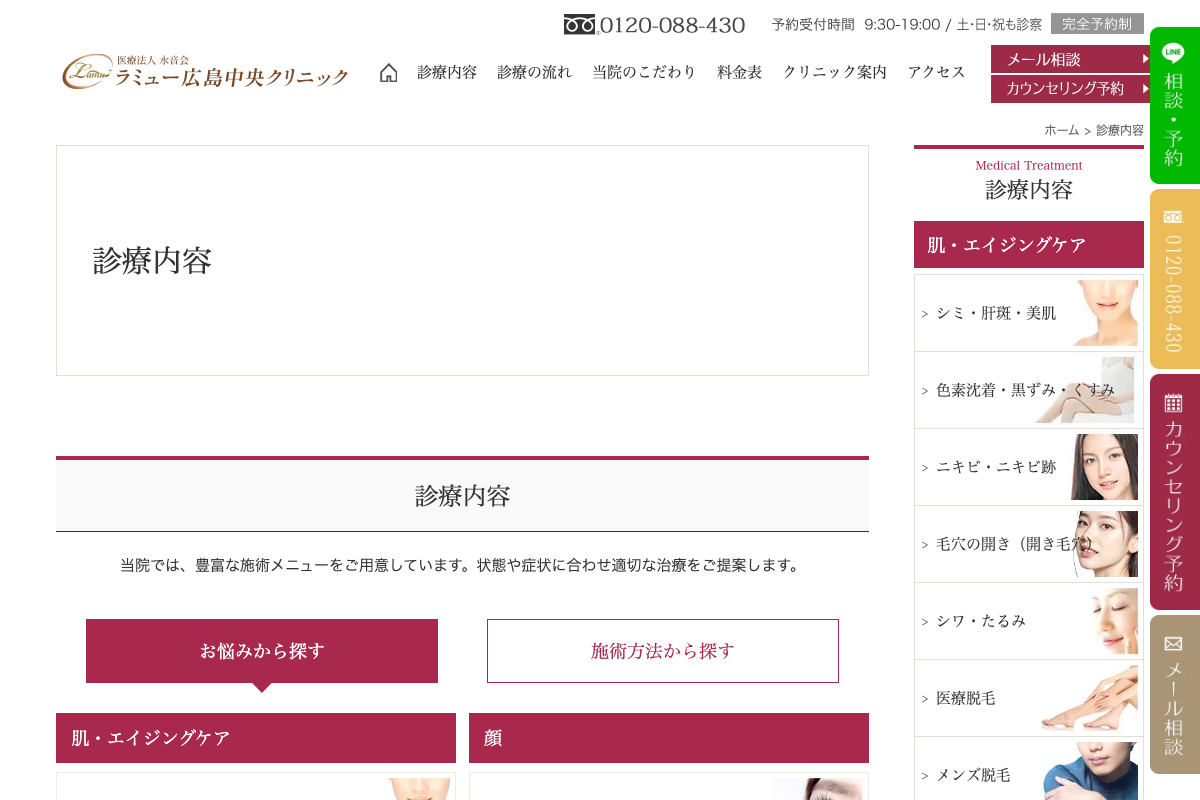Click the calendar icon on カウンセリング予約 sidebar tab

point(1172,403)
